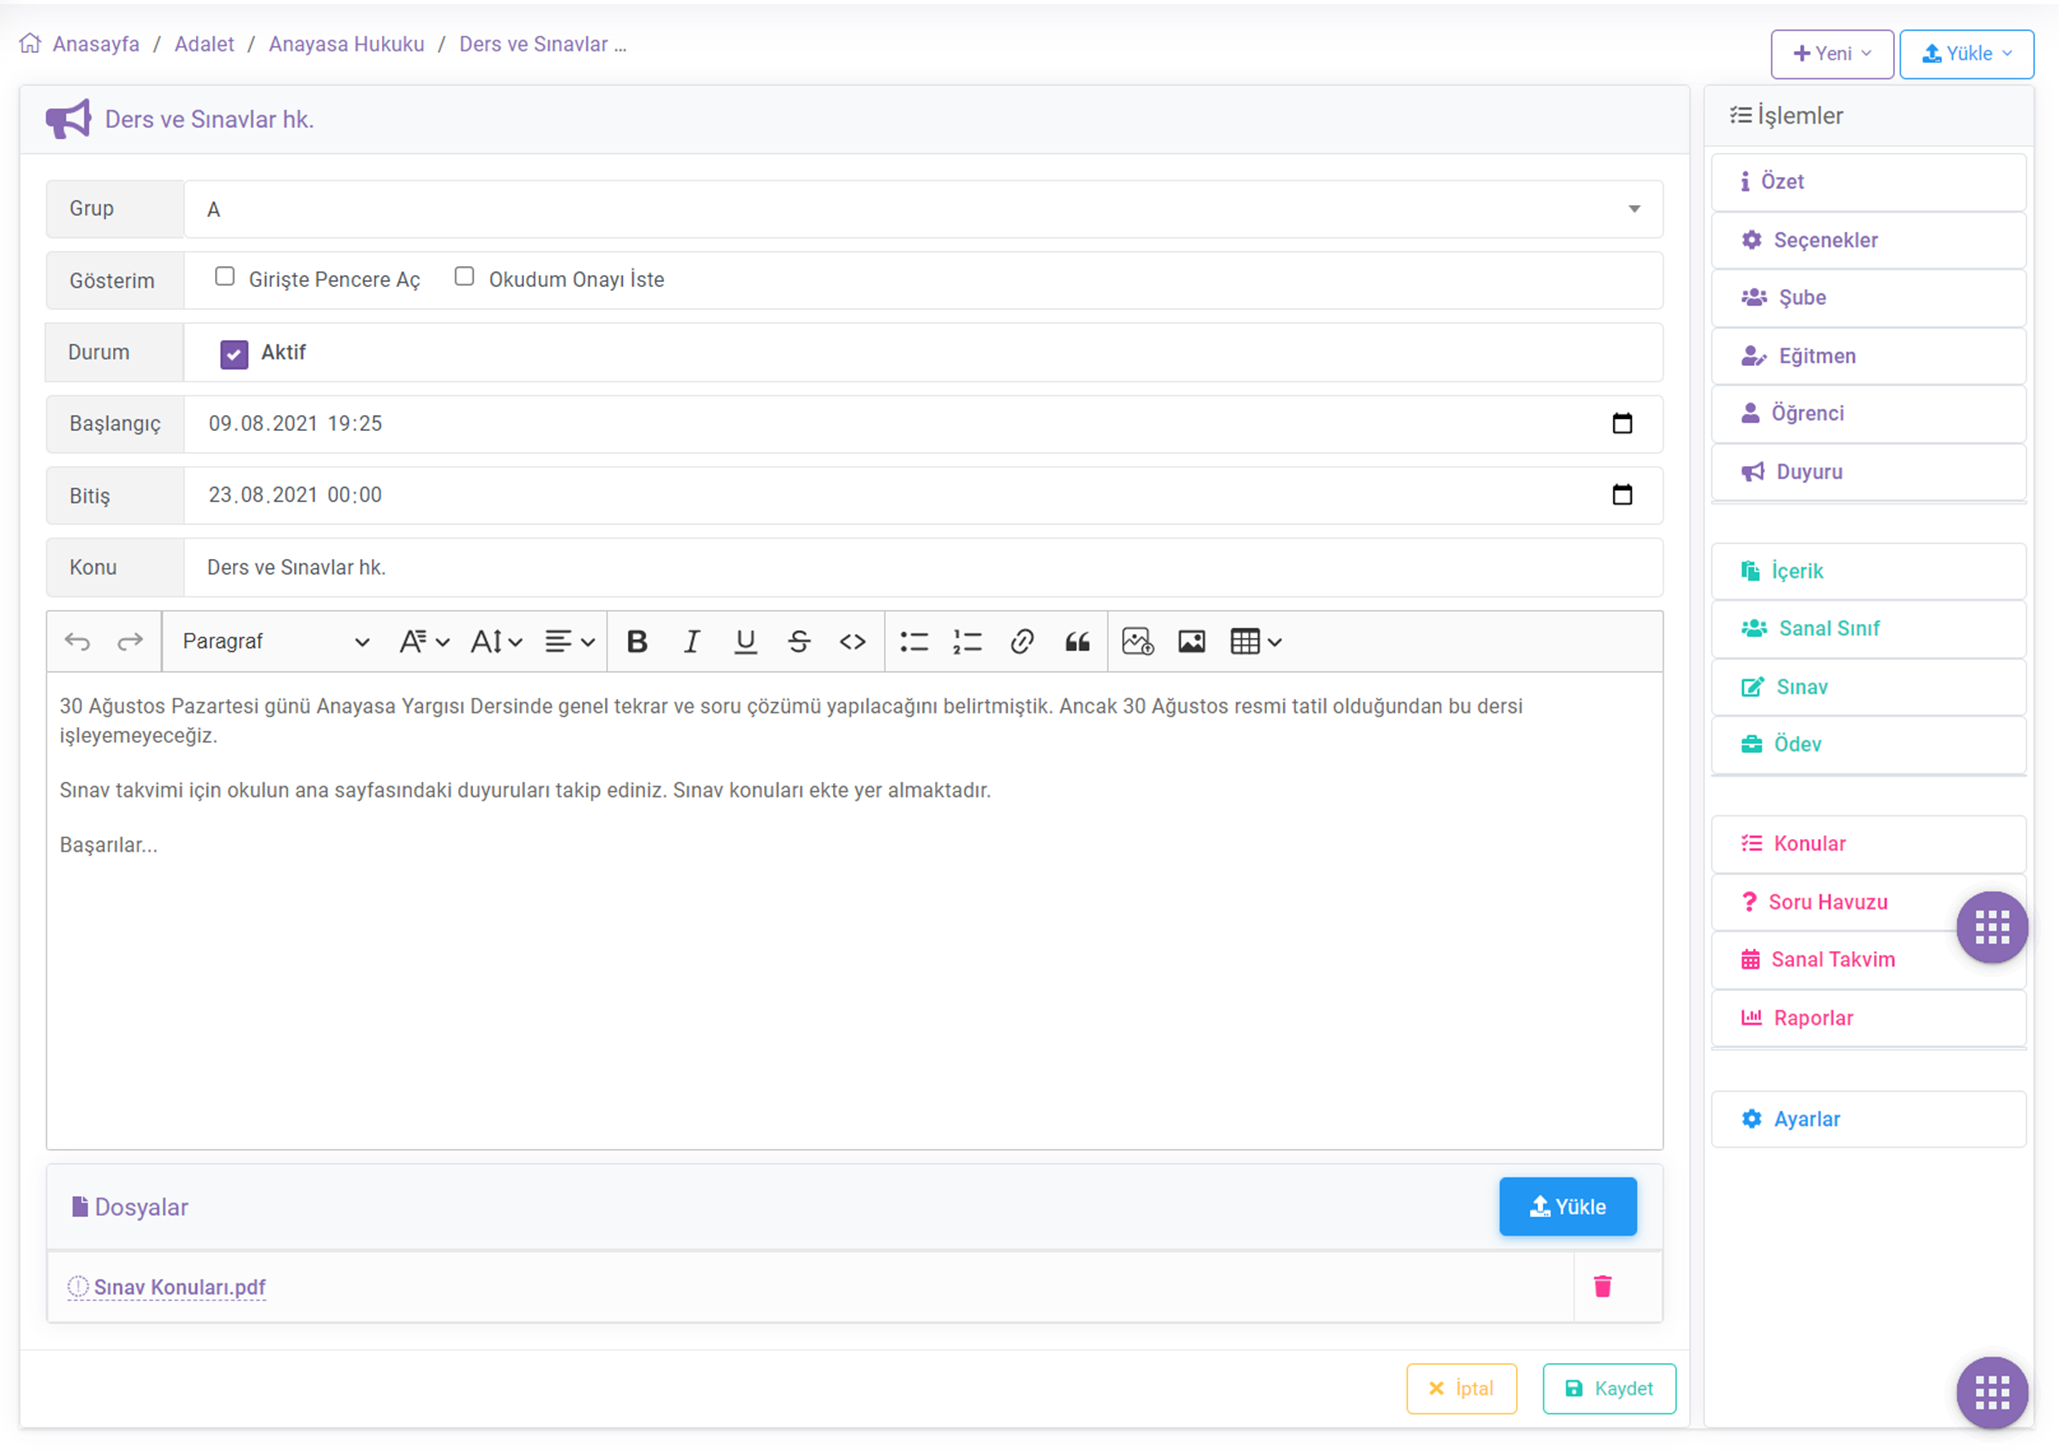Open Başlangıç date calendar picker icon
This screenshot has height=1450, width=2059.
1622,423
